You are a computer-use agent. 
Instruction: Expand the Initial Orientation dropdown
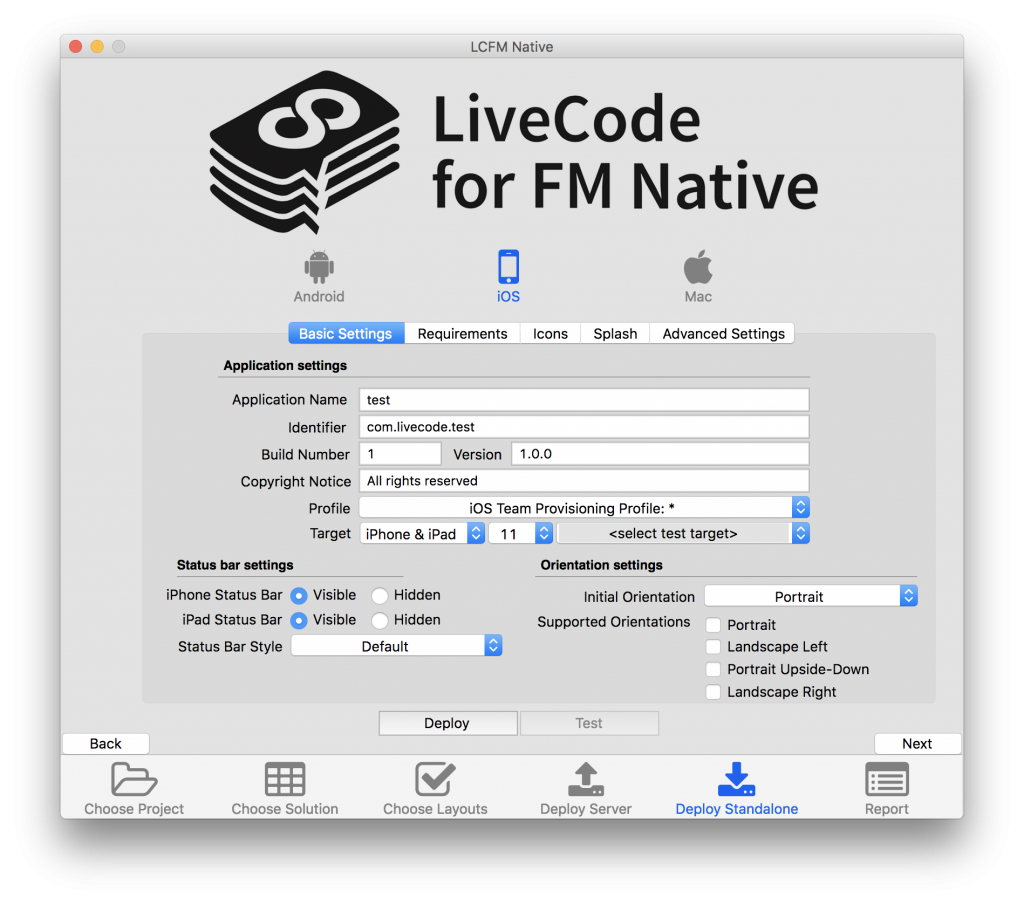[811, 596]
